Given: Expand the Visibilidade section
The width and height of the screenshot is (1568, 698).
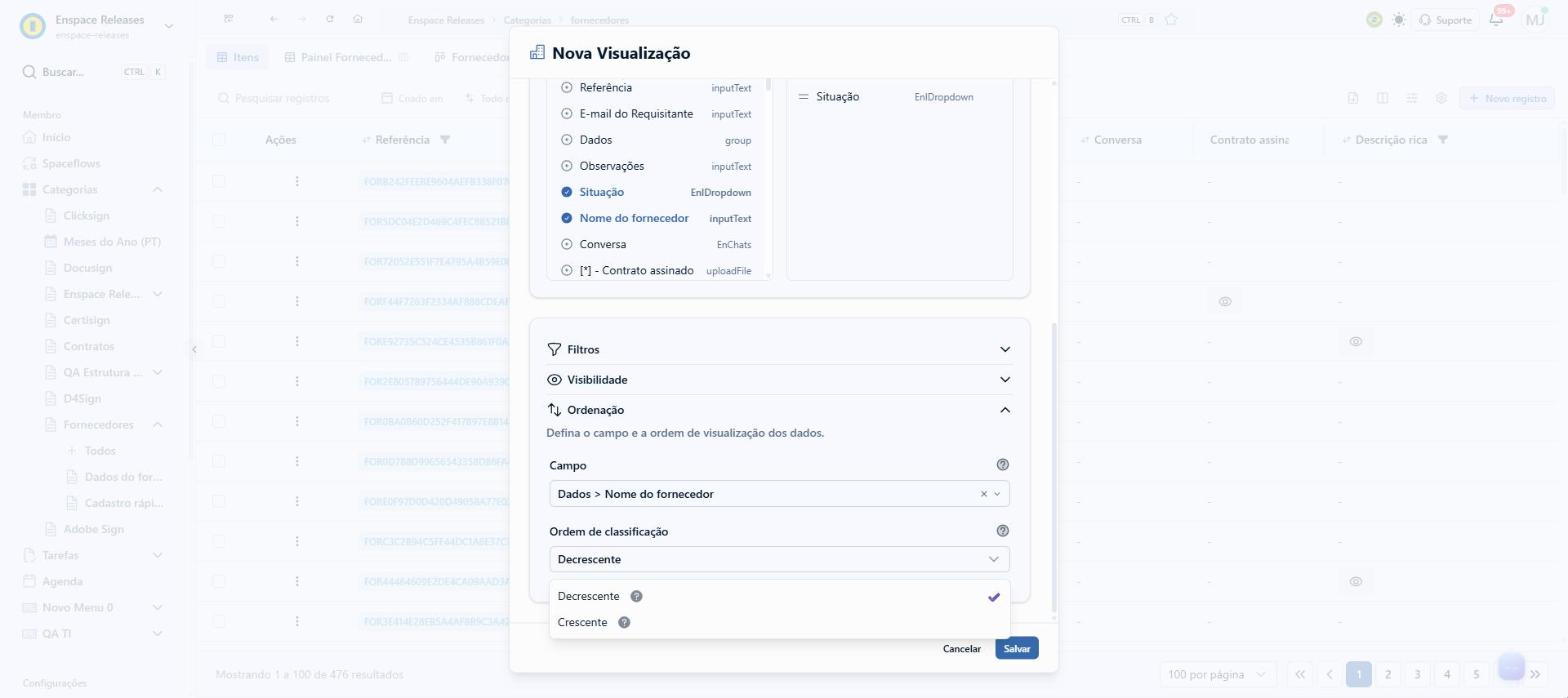Looking at the screenshot, I should click(779, 379).
